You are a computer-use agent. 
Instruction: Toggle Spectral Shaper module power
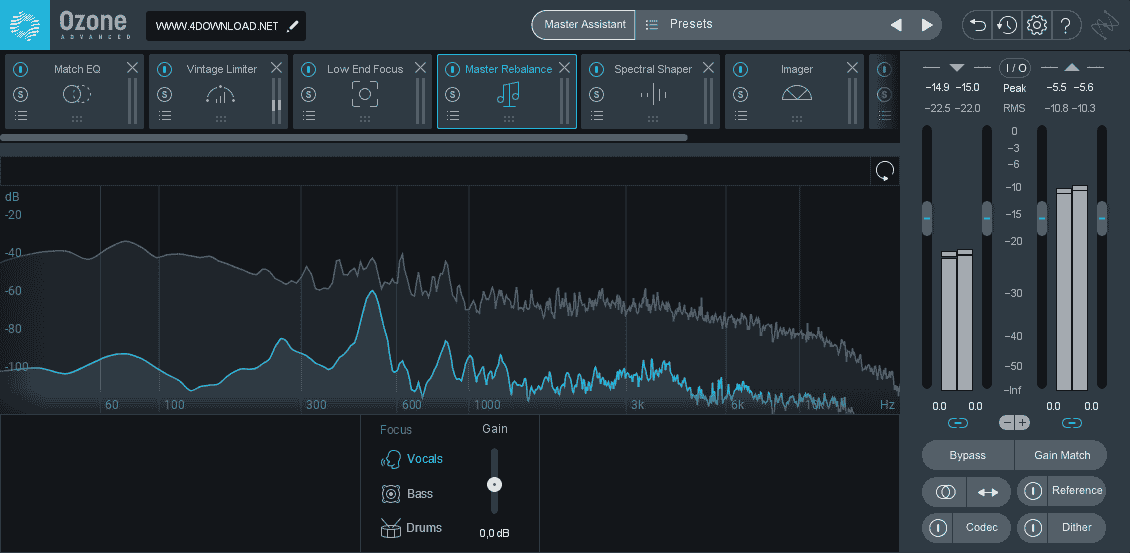point(597,70)
